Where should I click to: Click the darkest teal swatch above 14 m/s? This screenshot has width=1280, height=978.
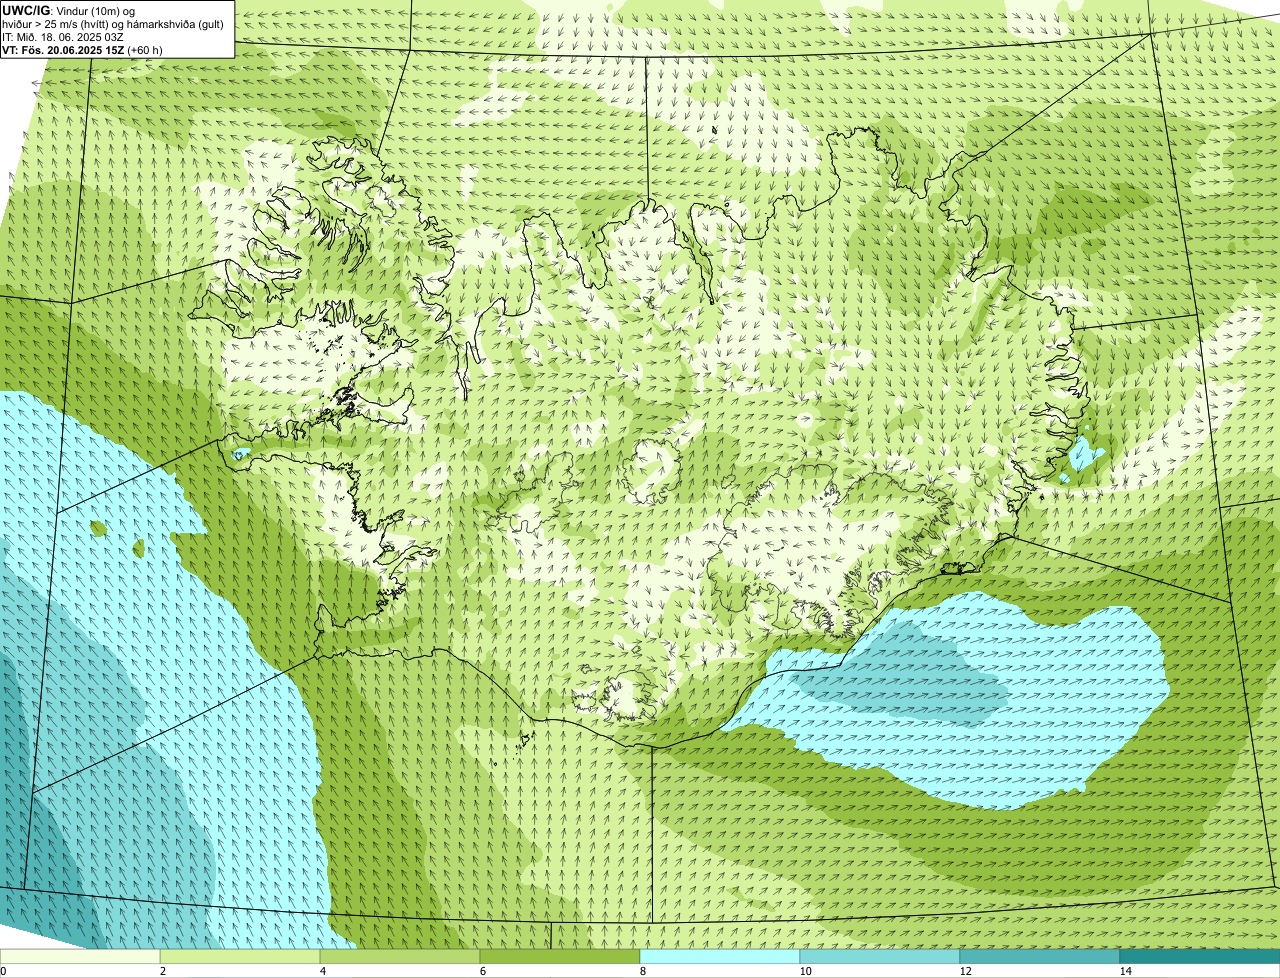[1200, 956]
